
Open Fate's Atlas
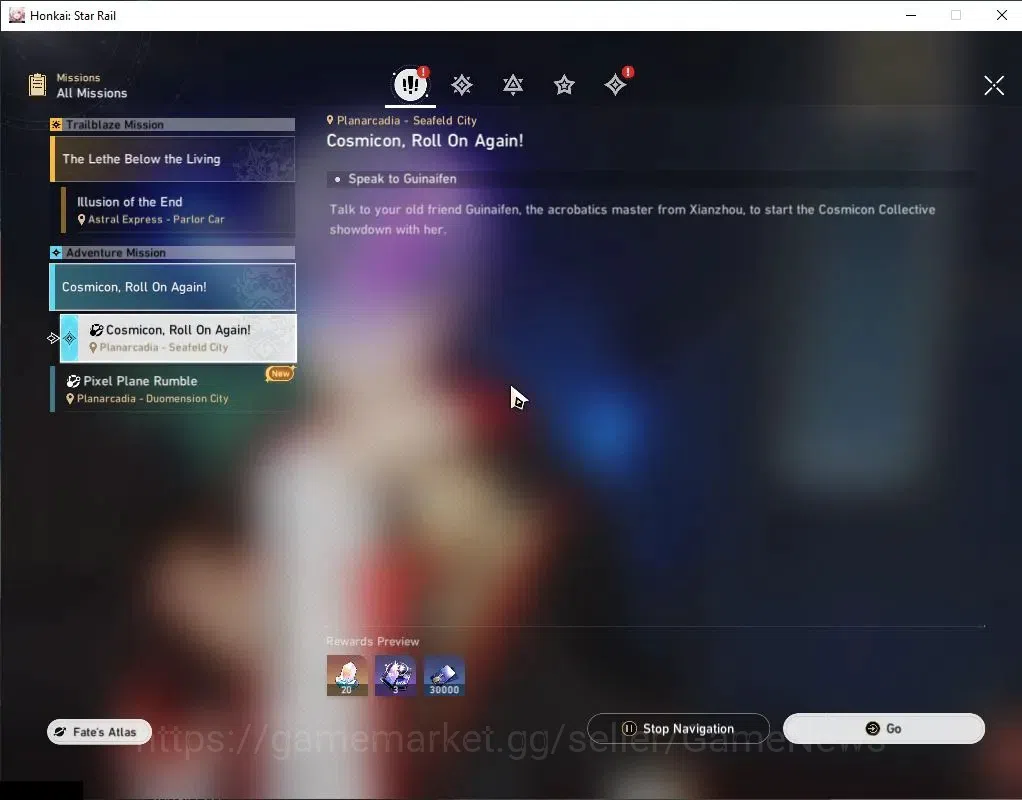99,732
